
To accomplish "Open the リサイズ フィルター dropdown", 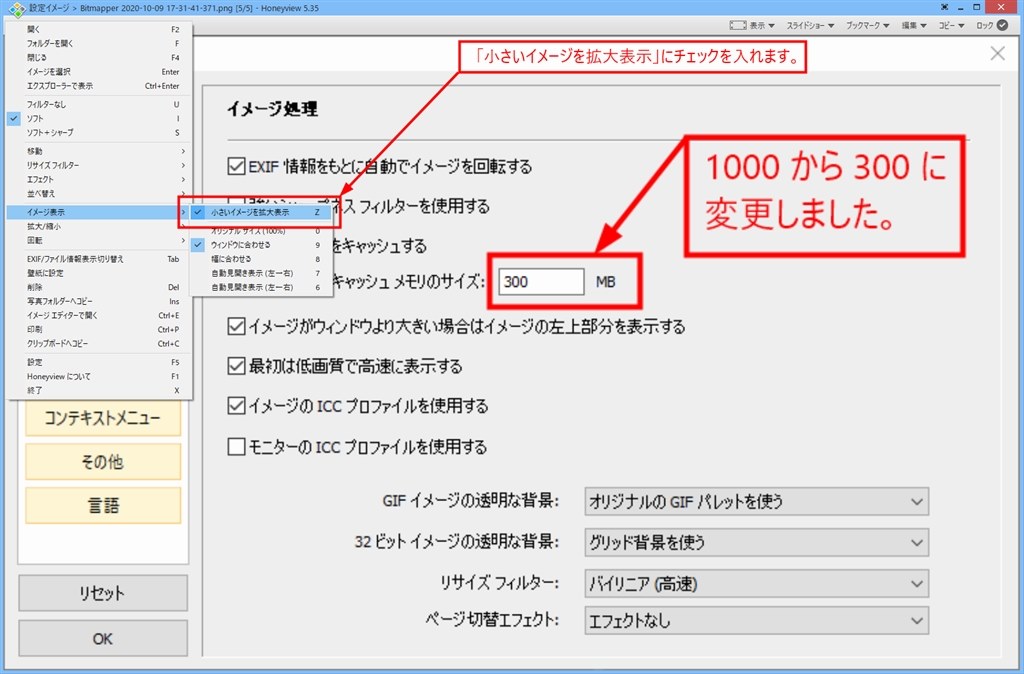I will point(756,583).
